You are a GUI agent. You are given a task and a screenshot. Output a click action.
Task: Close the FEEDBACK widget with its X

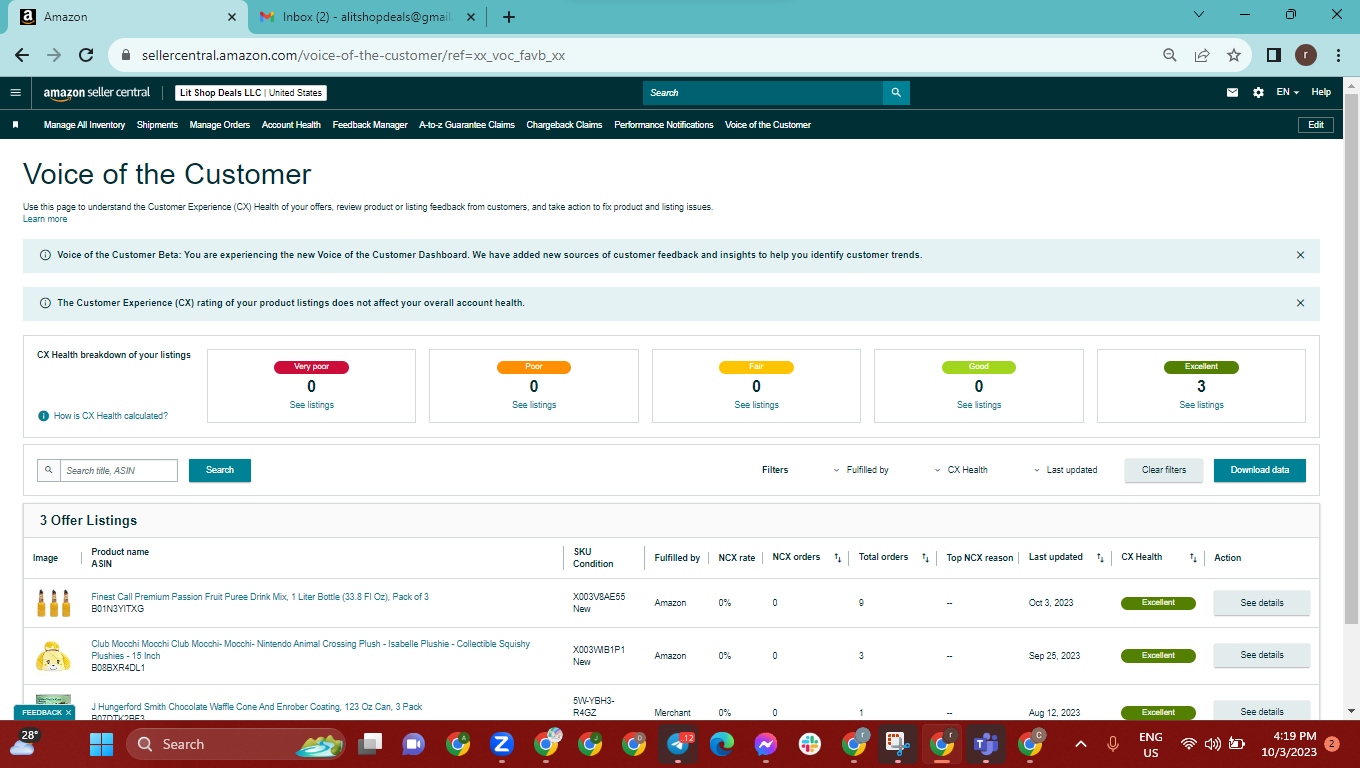68,713
